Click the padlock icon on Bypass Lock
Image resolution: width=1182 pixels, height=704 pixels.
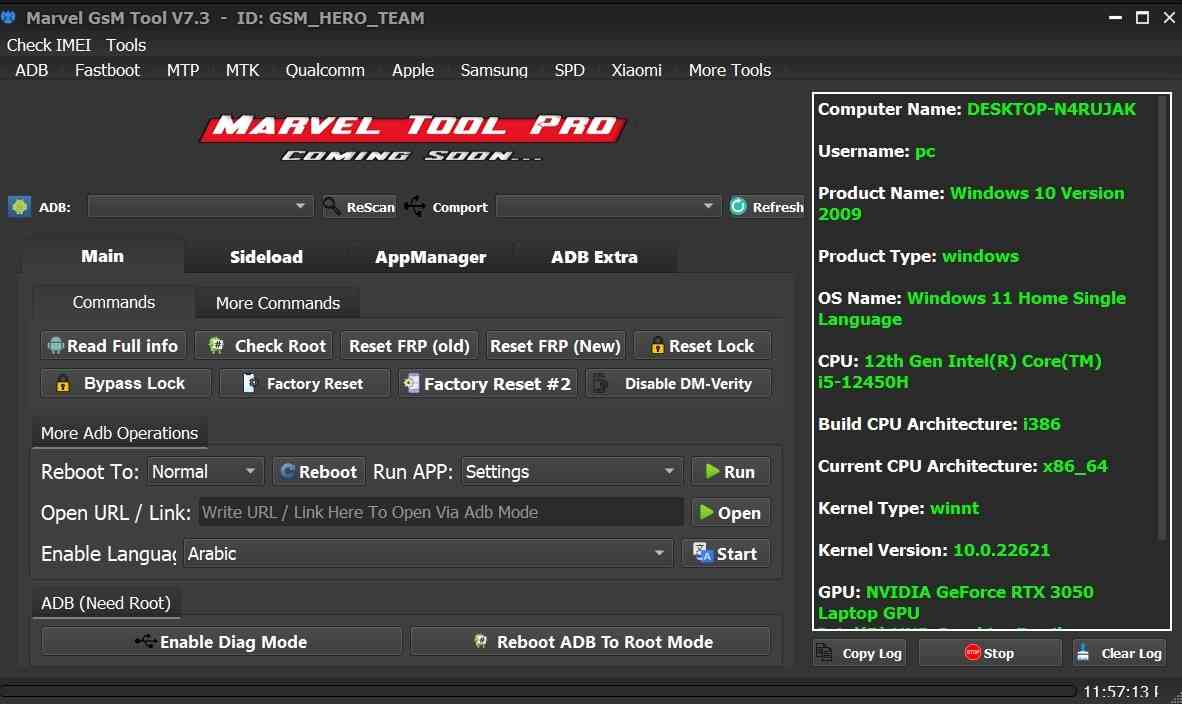63,384
